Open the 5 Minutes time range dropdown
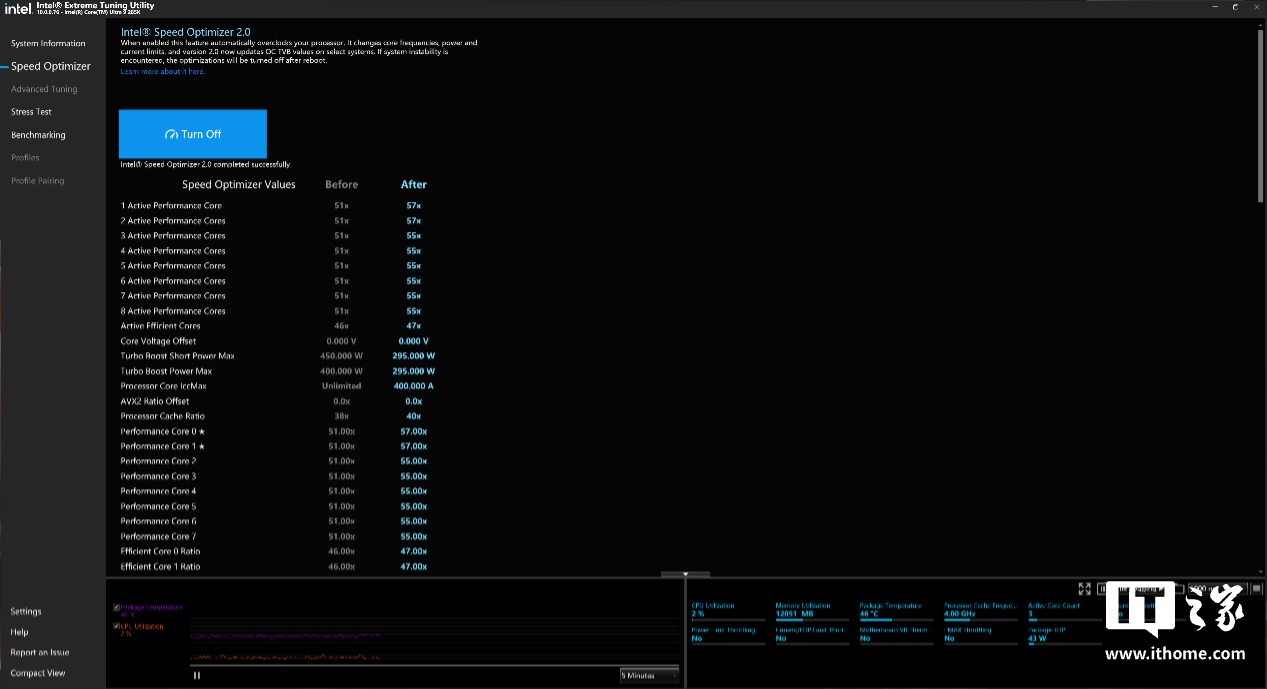Viewport: 1267px width, 689px height. [x=649, y=675]
